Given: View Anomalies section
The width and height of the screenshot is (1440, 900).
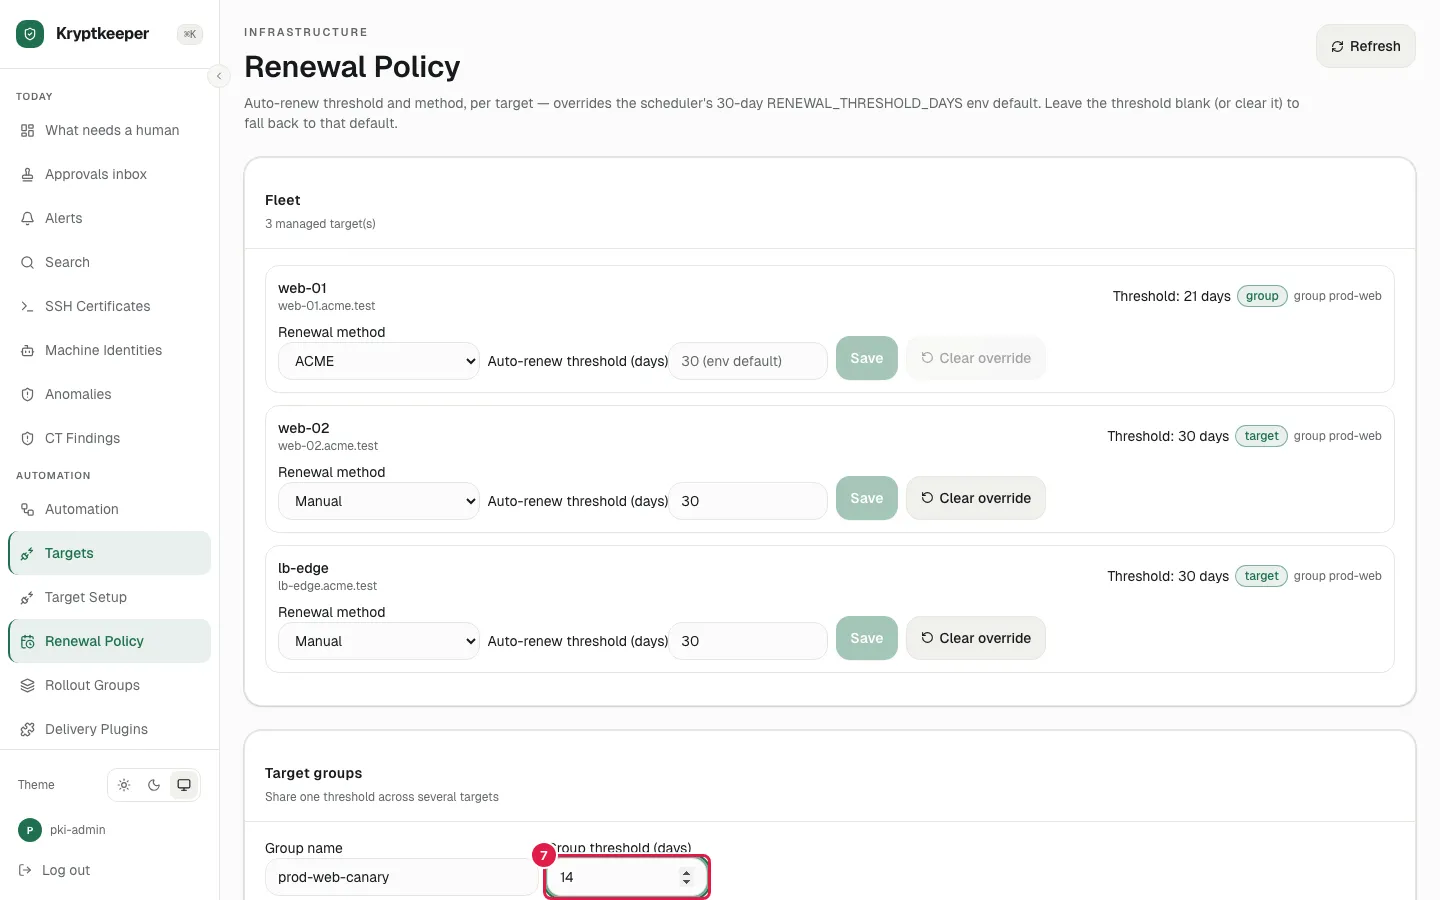Looking at the screenshot, I should [110, 394].
